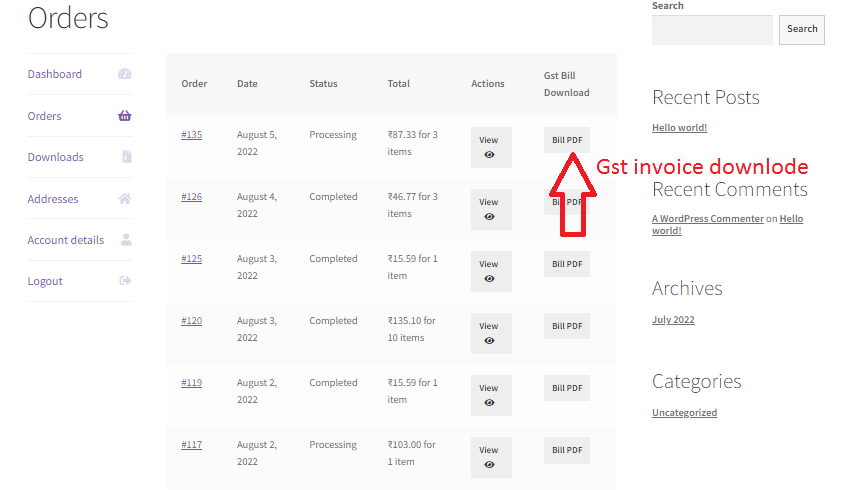
Task: Click the Dashboard gauge icon in sidebar
Action: (x=125, y=74)
